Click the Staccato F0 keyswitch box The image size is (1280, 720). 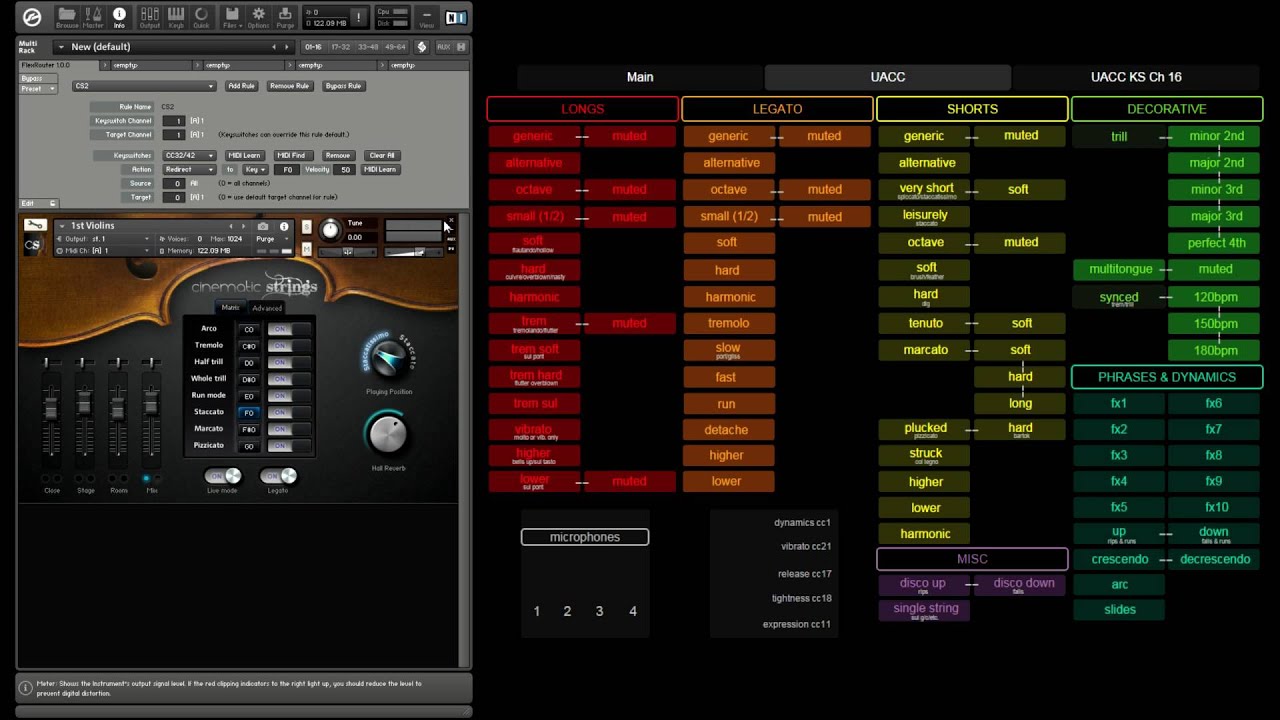[x=249, y=412]
